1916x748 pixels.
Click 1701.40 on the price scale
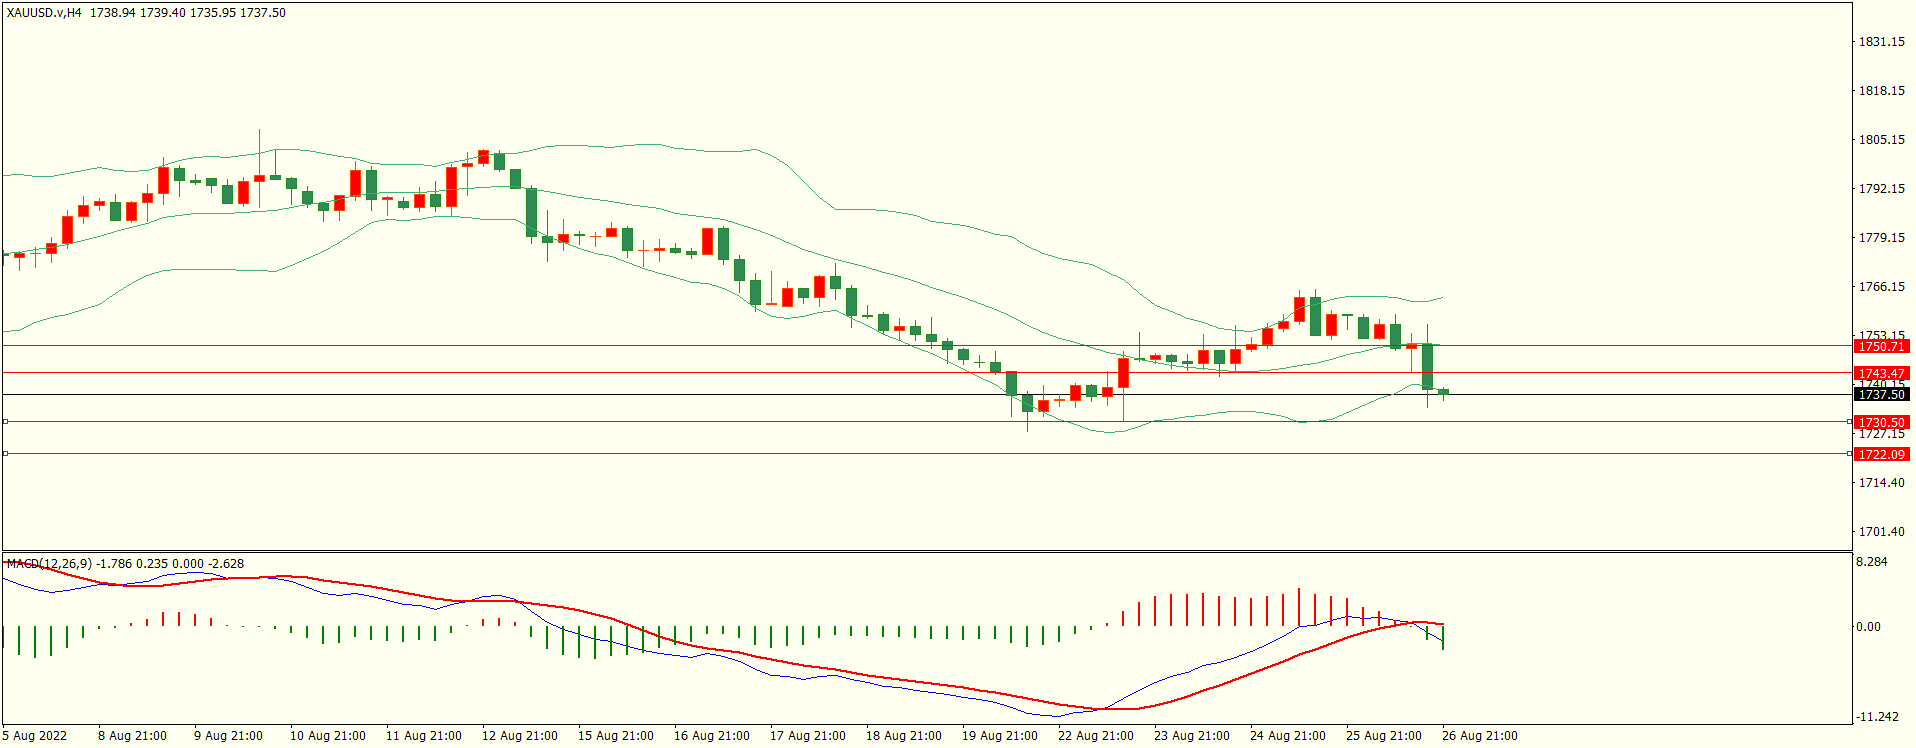click(1881, 532)
